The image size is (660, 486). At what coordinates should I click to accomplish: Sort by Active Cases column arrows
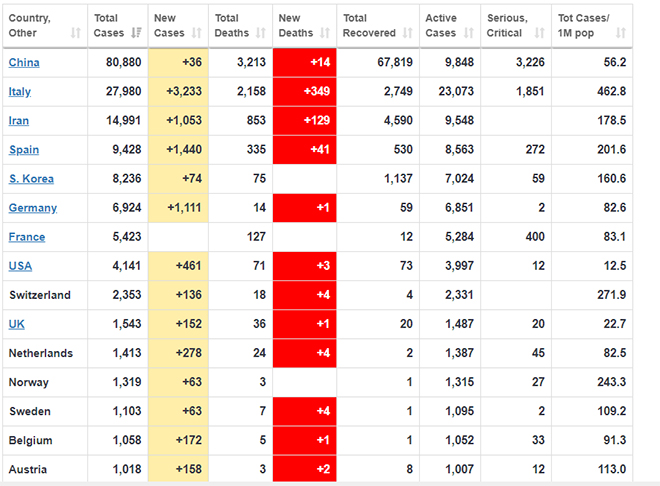coord(469,33)
